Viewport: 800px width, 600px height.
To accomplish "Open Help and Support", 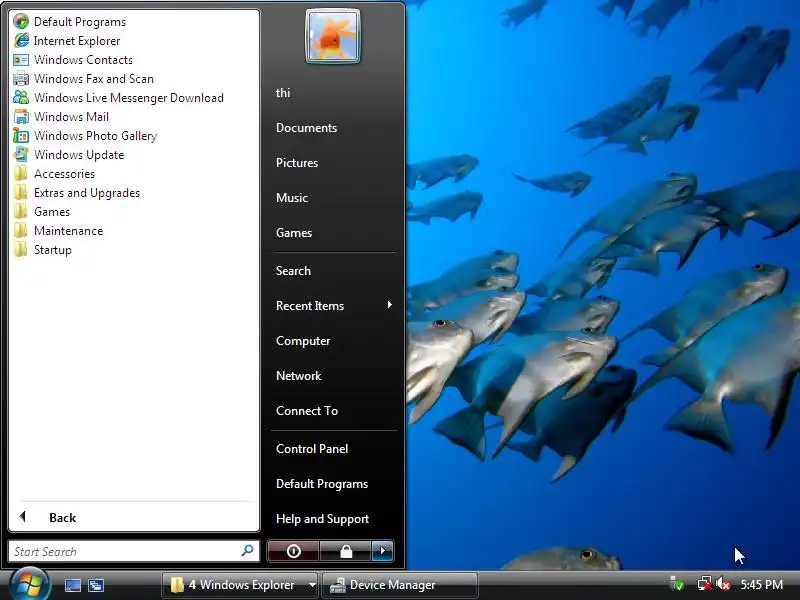I will 322,519.
